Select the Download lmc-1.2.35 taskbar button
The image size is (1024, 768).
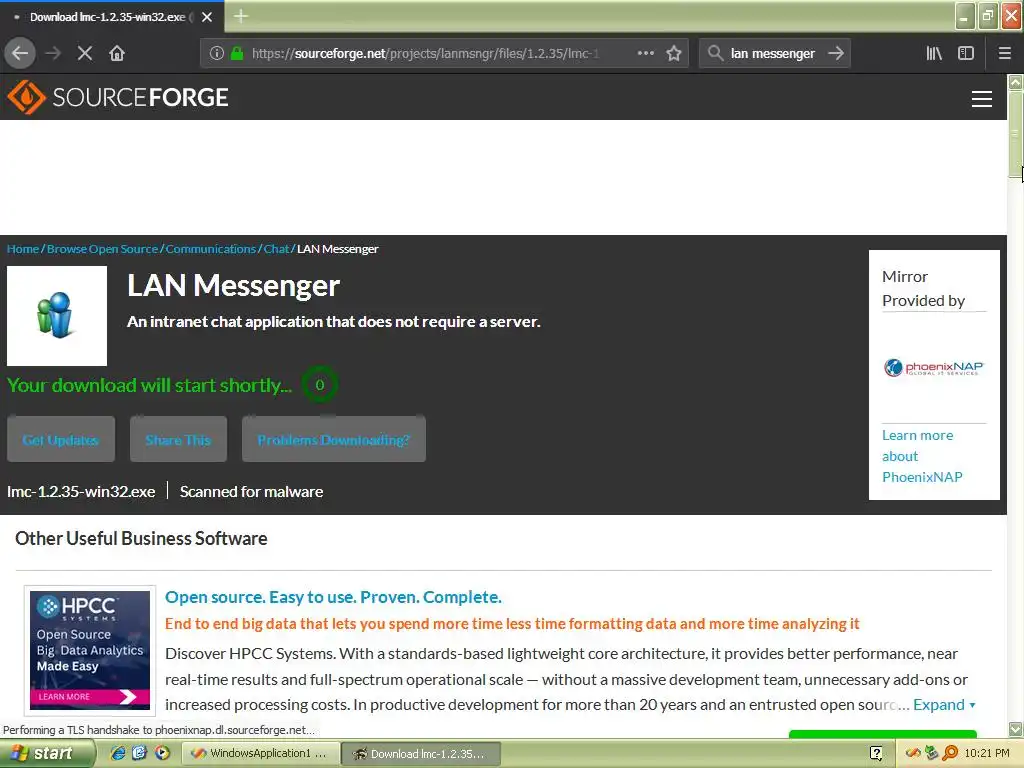click(x=421, y=753)
